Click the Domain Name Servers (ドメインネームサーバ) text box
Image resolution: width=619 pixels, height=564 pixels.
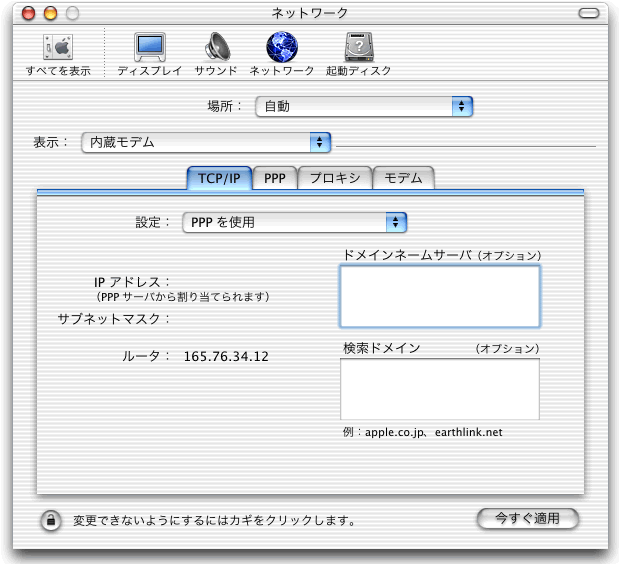(x=440, y=296)
